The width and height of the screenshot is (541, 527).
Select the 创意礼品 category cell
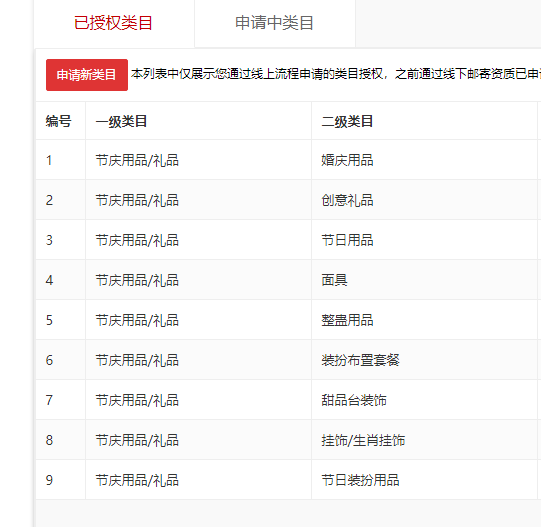pyautogui.click(x=347, y=200)
